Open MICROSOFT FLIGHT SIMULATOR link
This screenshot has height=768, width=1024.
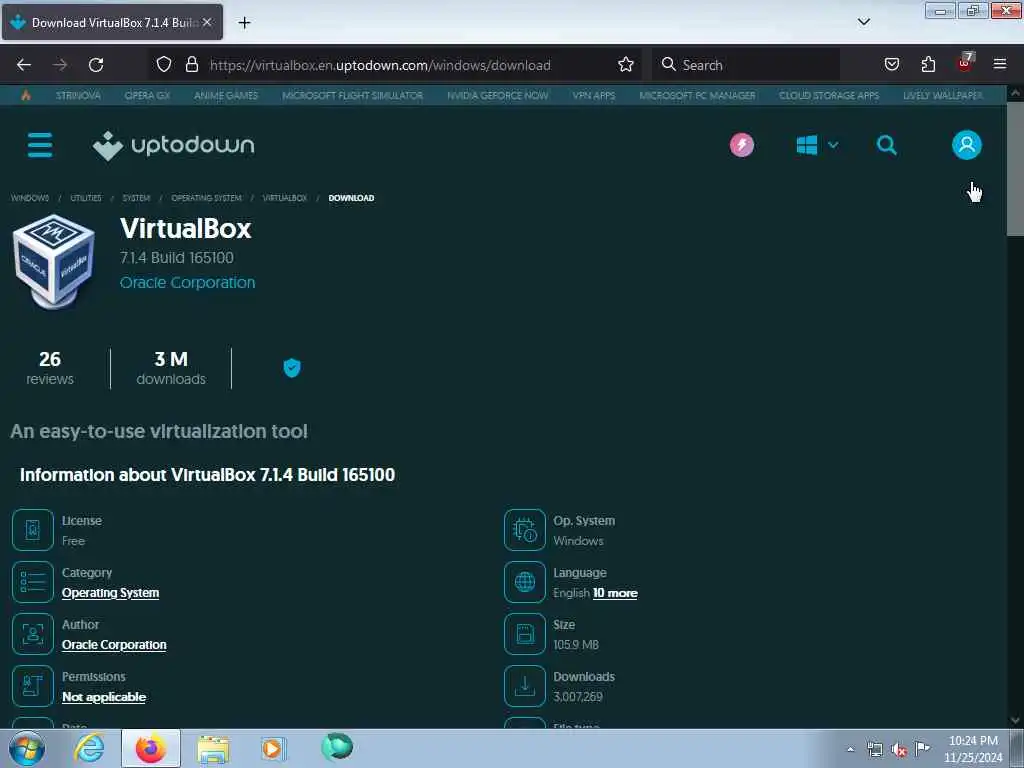(353, 95)
